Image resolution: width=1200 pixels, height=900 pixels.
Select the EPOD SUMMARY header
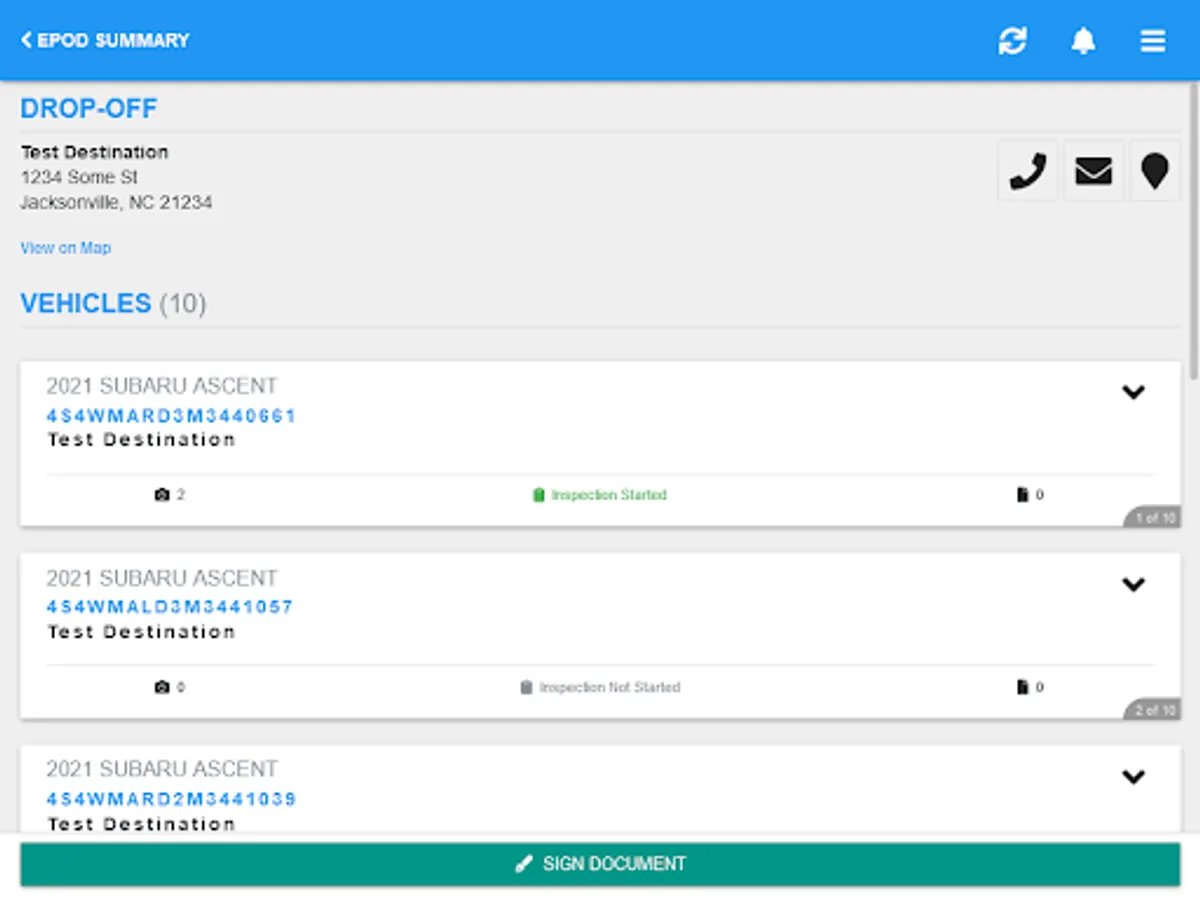pyautogui.click(x=112, y=40)
